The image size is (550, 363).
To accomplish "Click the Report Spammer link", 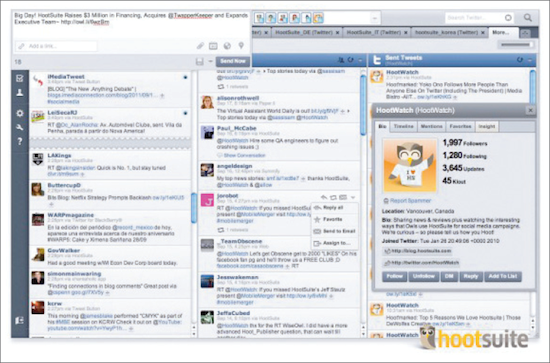I will (x=410, y=201).
